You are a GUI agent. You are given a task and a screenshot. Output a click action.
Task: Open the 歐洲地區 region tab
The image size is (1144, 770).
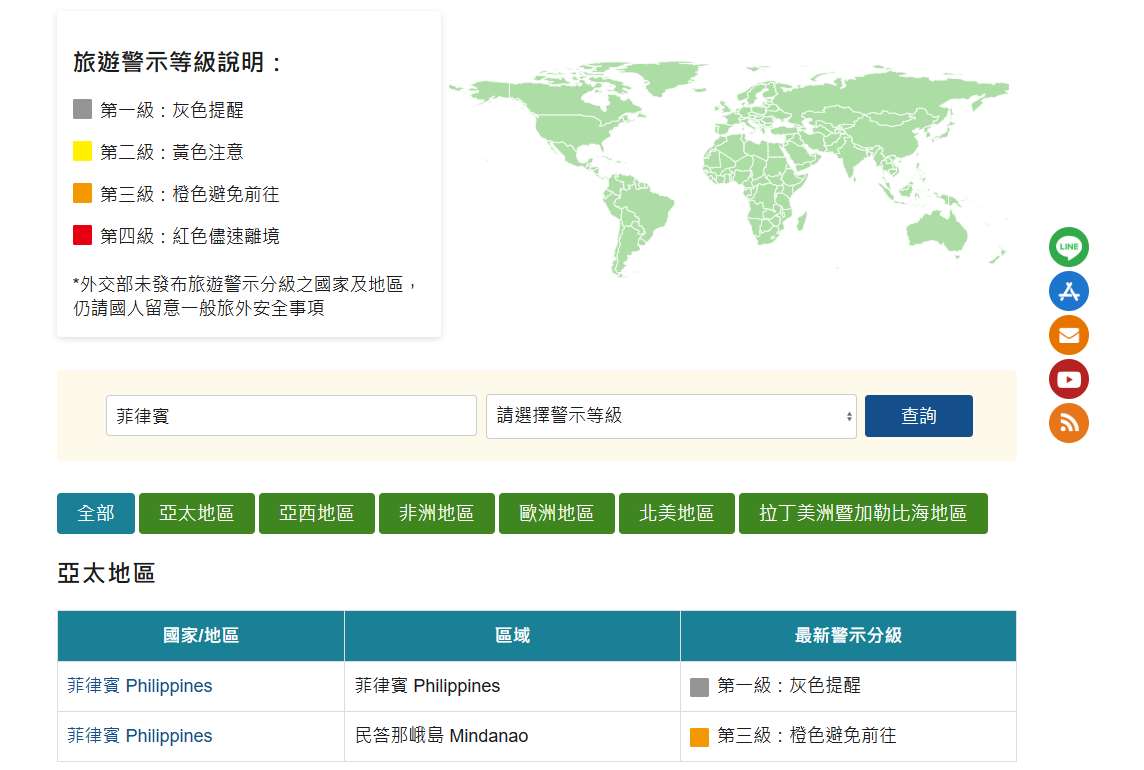[556, 513]
